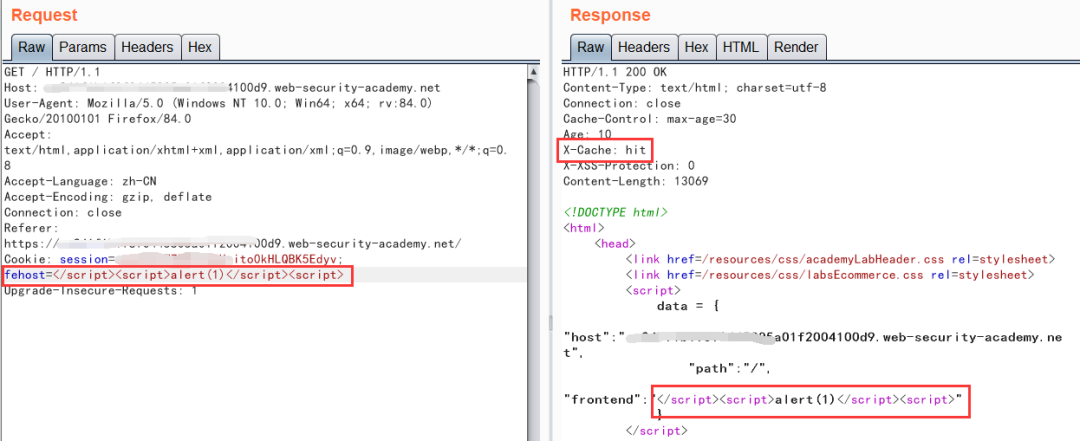Screen dimensions: 1080x441
Task: Click the 'HTTP/1.1 200 OK' status line
Action: click(x=615, y=72)
